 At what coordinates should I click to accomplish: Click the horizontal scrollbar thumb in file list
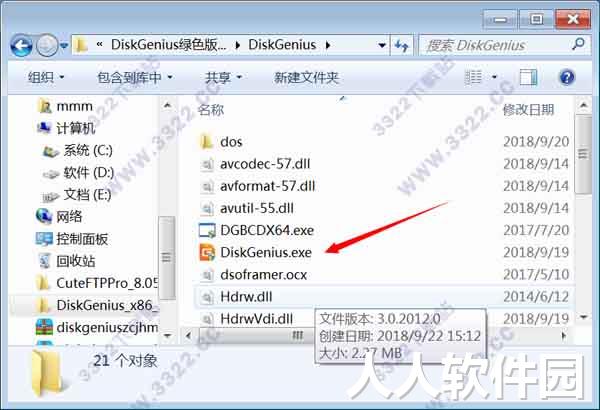pos(256,336)
